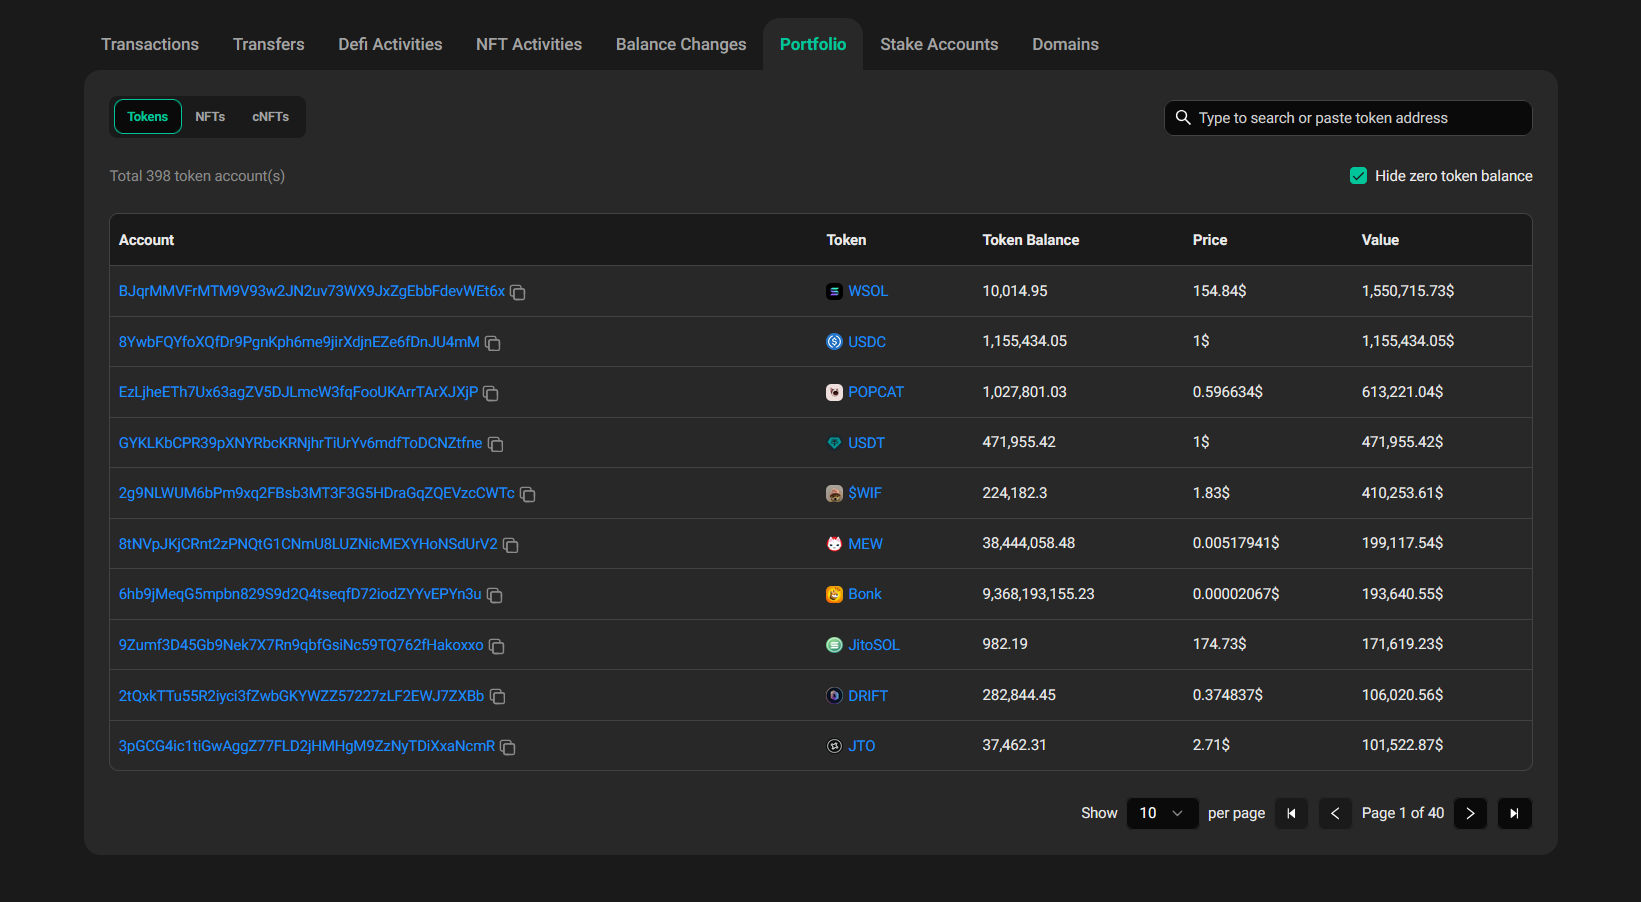This screenshot has width=1641, height=902.
Task: Click the WSOL token logo icon
Action: 834,291
